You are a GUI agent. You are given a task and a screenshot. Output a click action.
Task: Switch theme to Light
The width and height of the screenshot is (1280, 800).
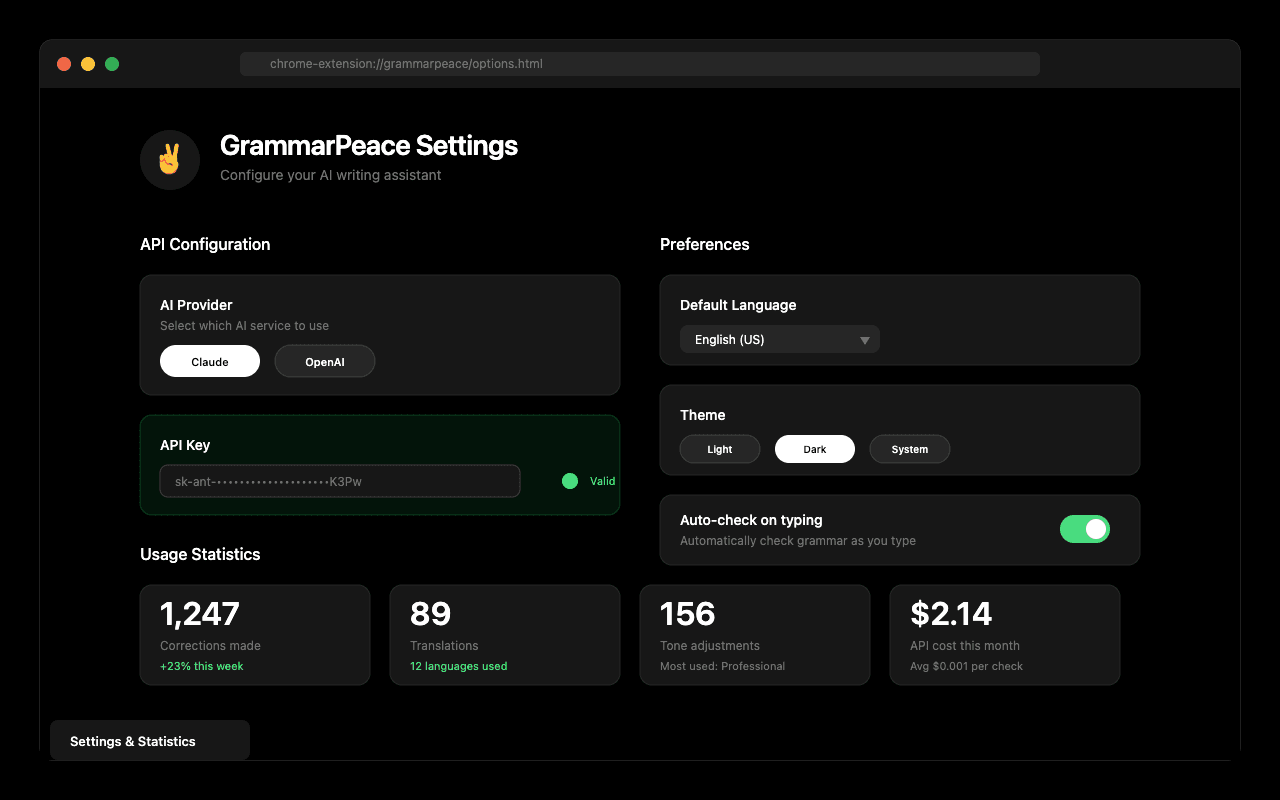tap(719, 449)
